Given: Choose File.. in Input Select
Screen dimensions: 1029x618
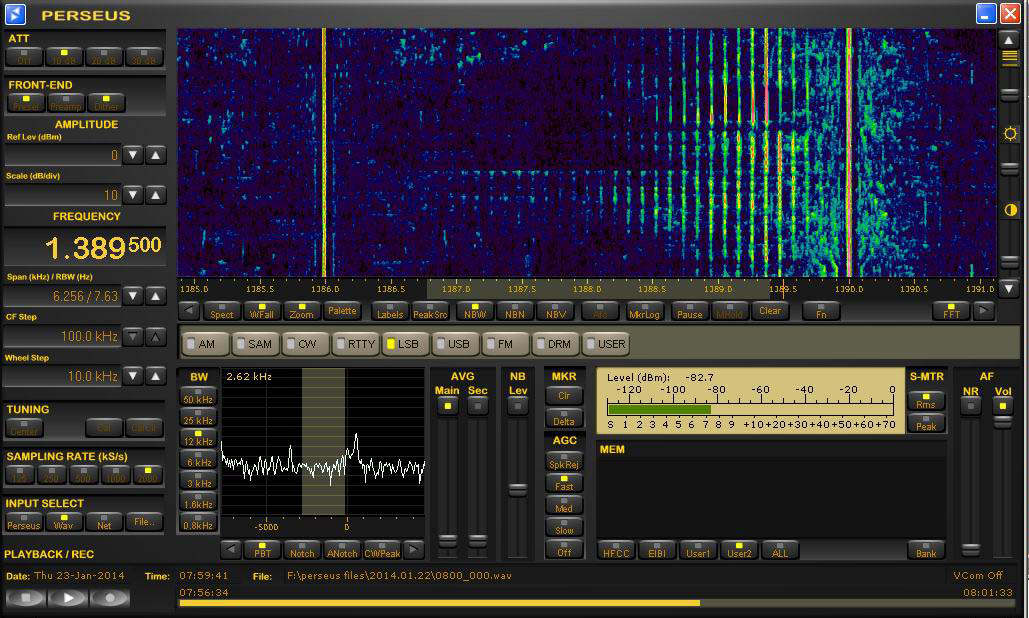Looking at the screenshot, I should coord(144,522).
